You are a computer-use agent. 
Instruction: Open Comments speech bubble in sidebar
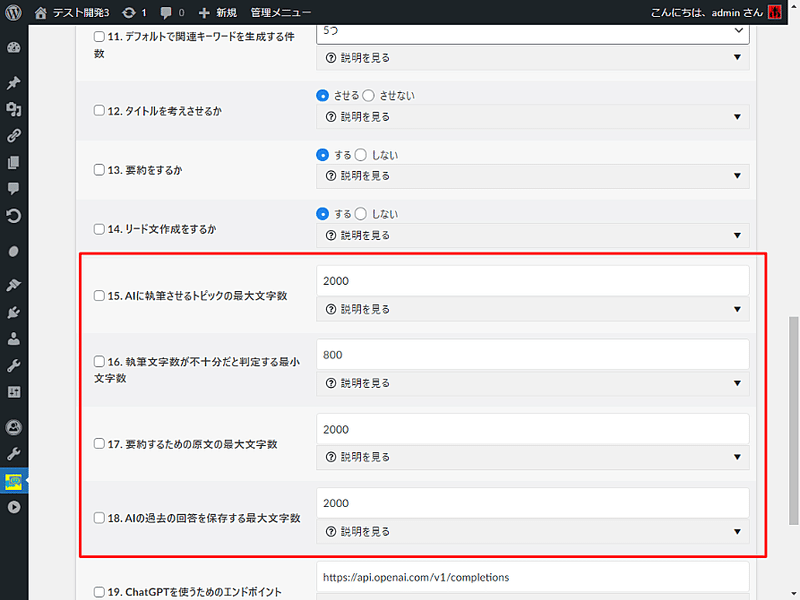(14, 189)
